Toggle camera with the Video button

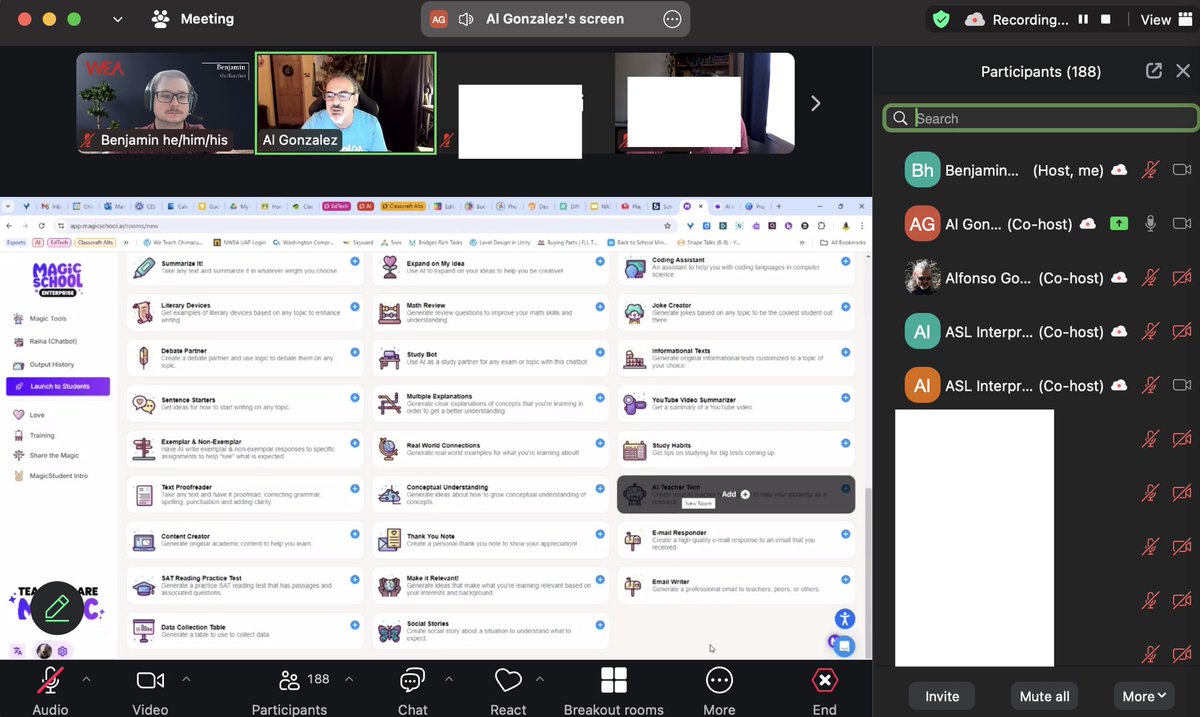click(x=150, y=690)
